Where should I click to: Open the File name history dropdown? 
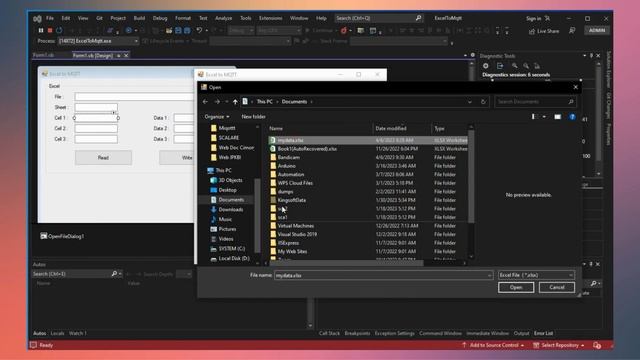coord(489,276)
